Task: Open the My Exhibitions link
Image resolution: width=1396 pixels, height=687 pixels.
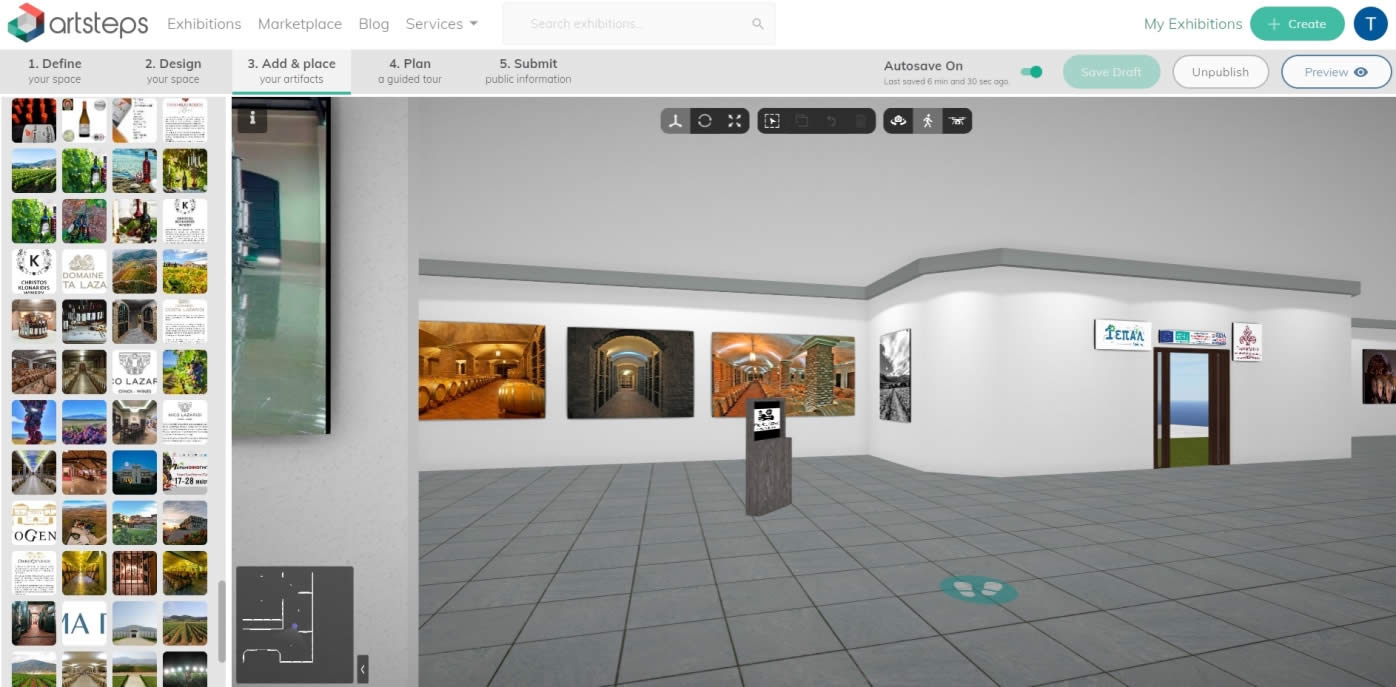Action: (x=1193, y=24)
